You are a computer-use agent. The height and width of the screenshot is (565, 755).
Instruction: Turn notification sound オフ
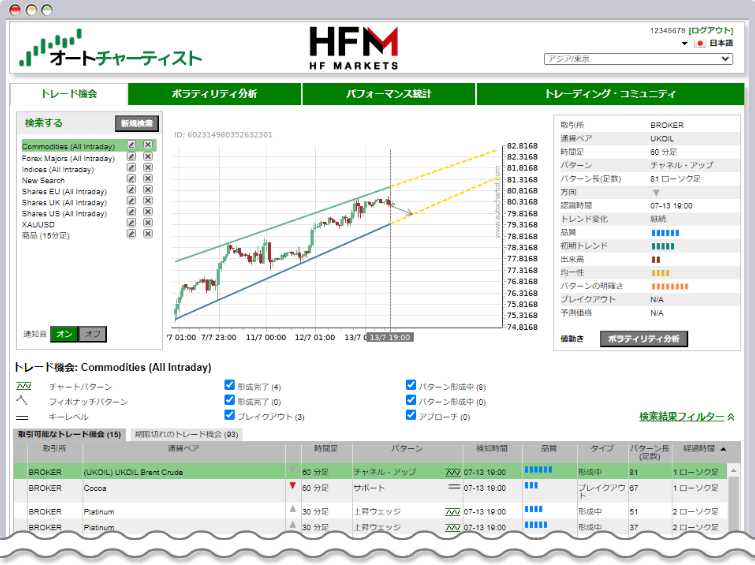tap(92, 334)
